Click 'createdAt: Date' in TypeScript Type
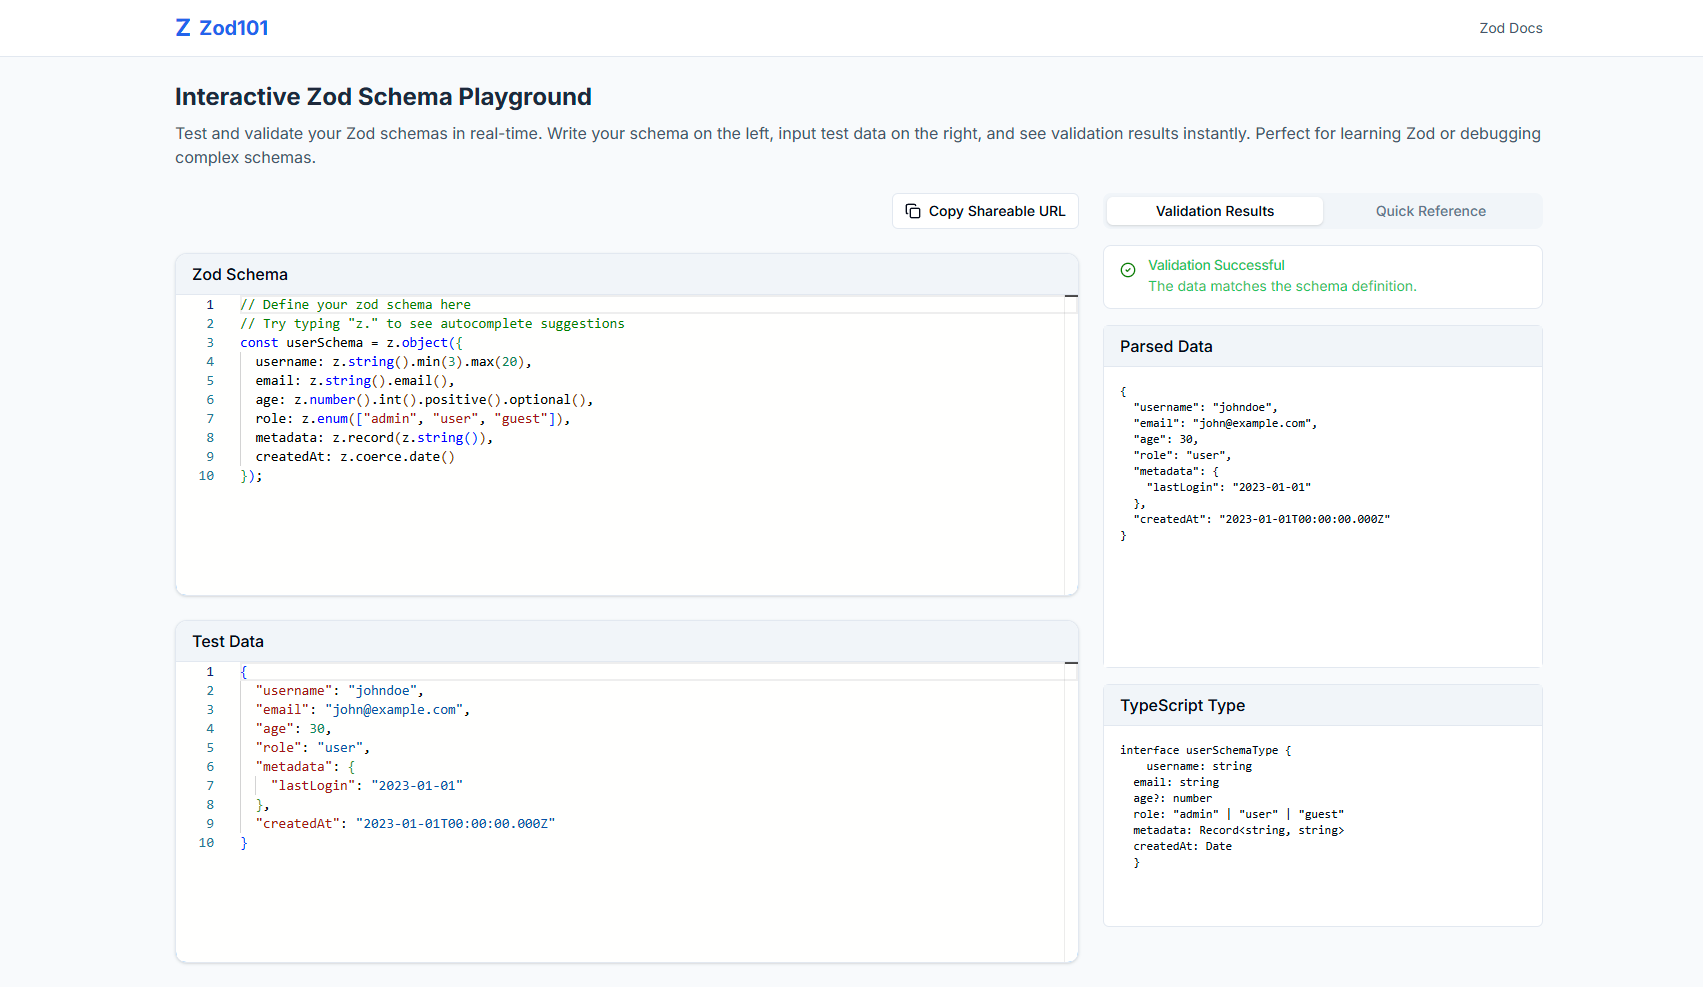The height and width of the screenshot is (987, 1703). pos(1182,846)
